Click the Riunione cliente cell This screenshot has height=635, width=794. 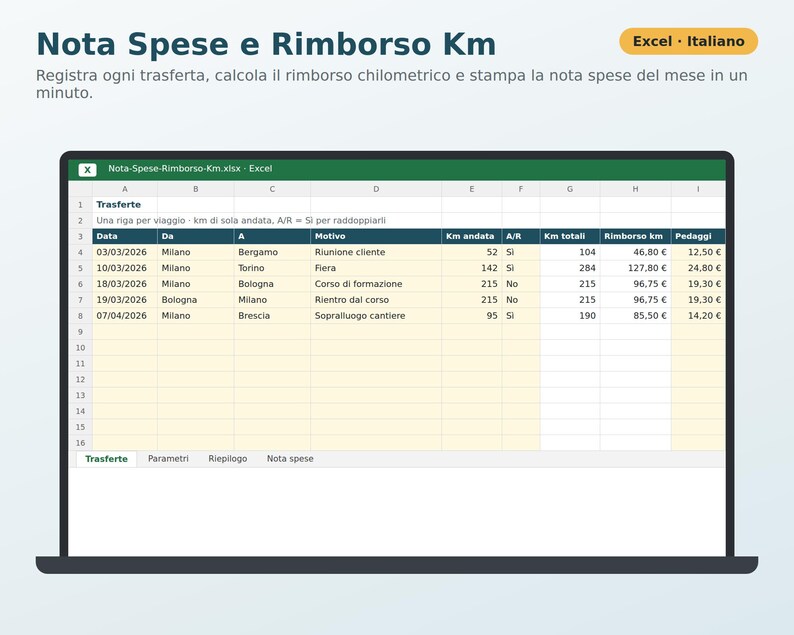pyautogui.click(x=376, y=252)
